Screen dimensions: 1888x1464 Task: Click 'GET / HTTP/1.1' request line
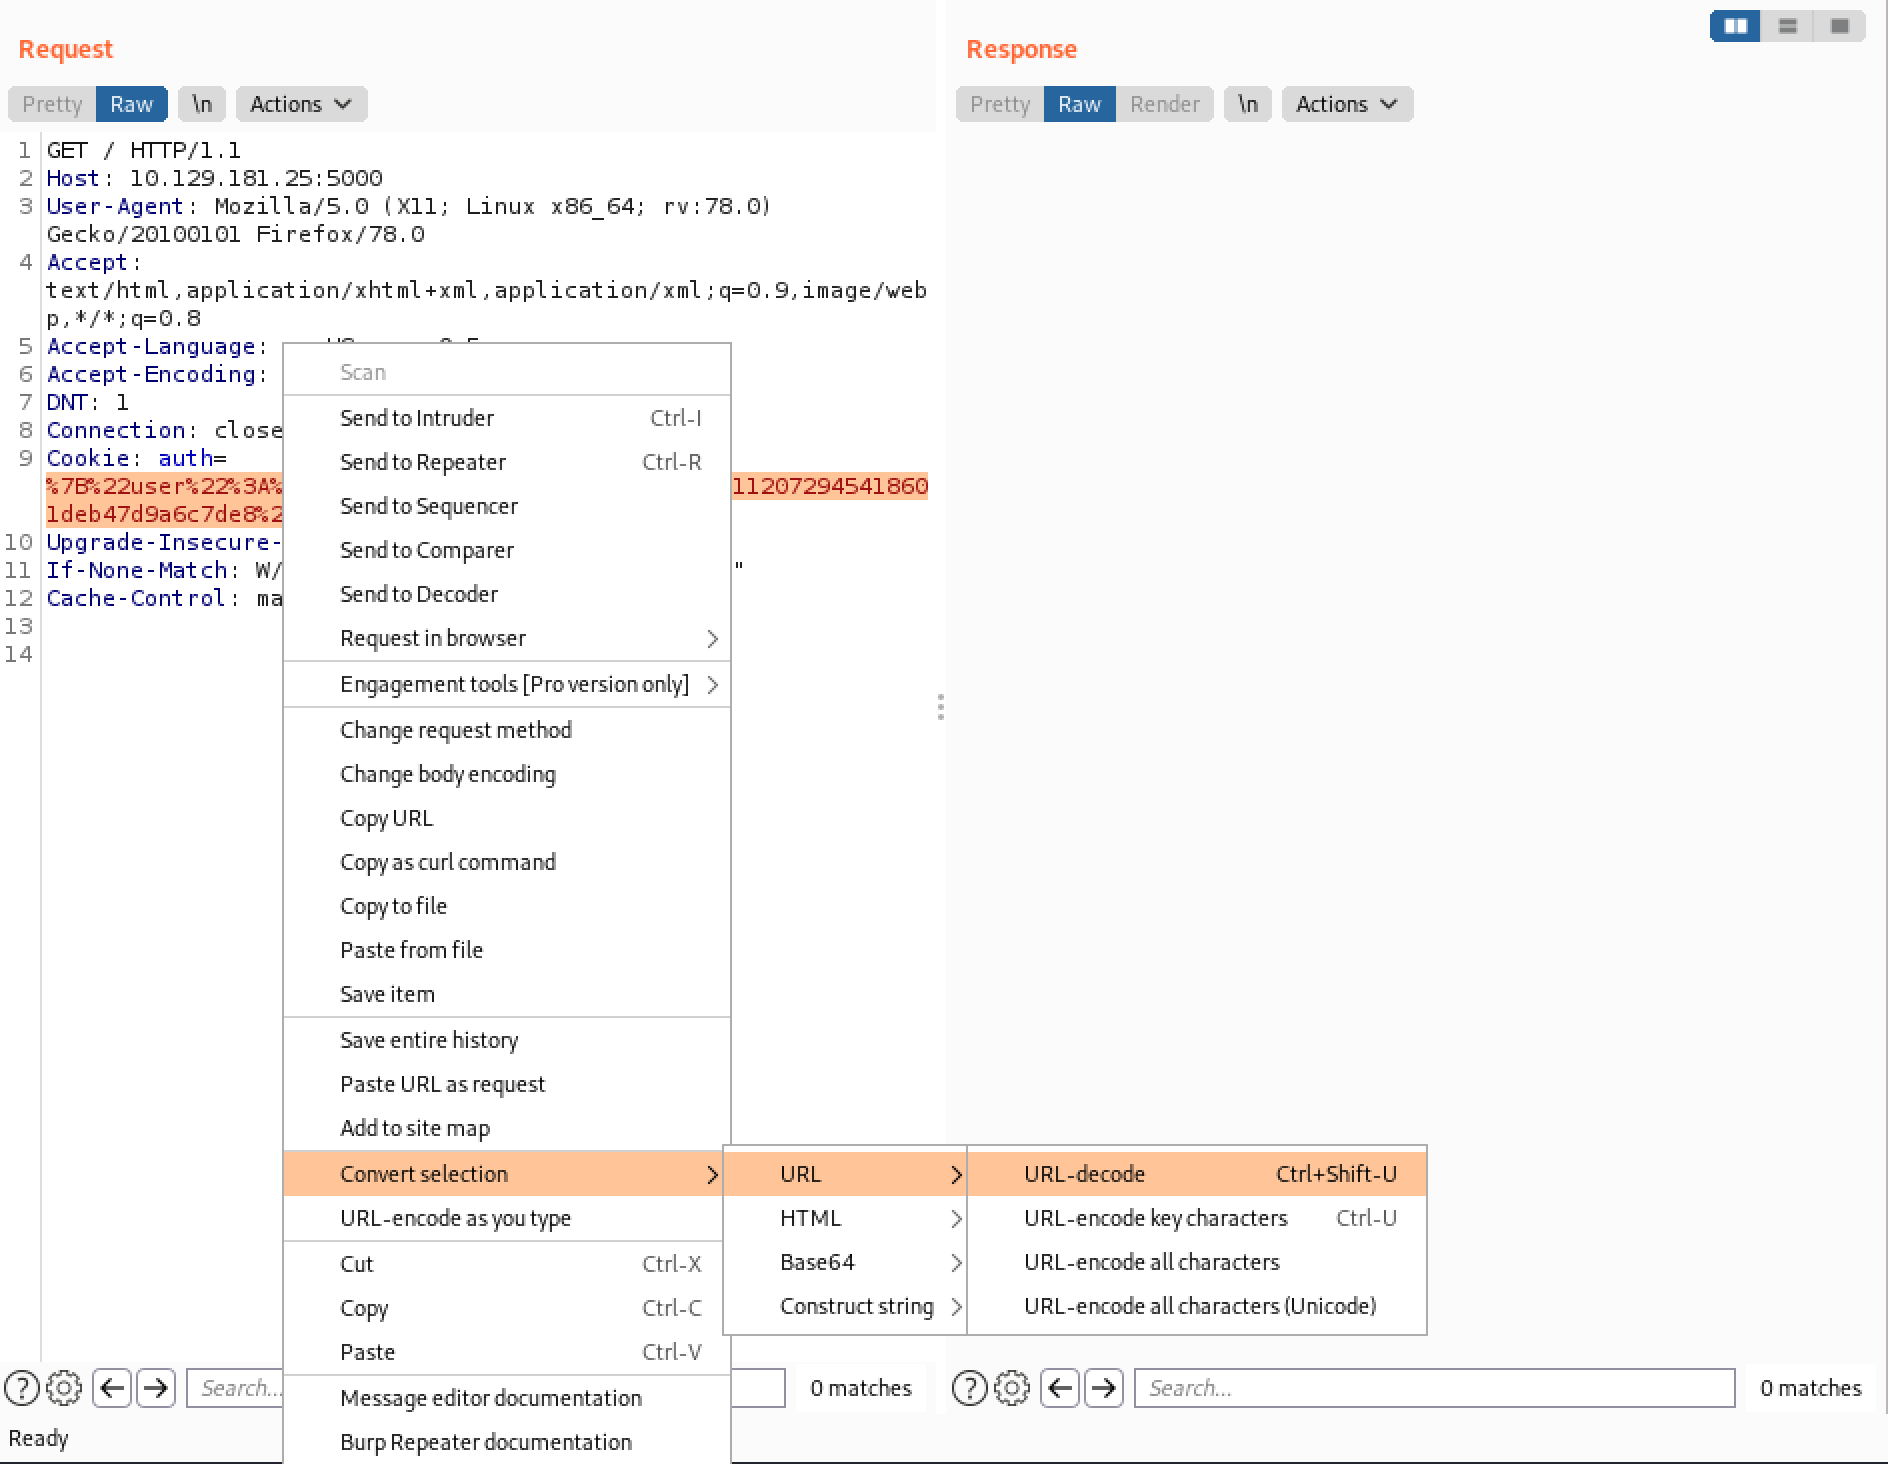(144, 150)
